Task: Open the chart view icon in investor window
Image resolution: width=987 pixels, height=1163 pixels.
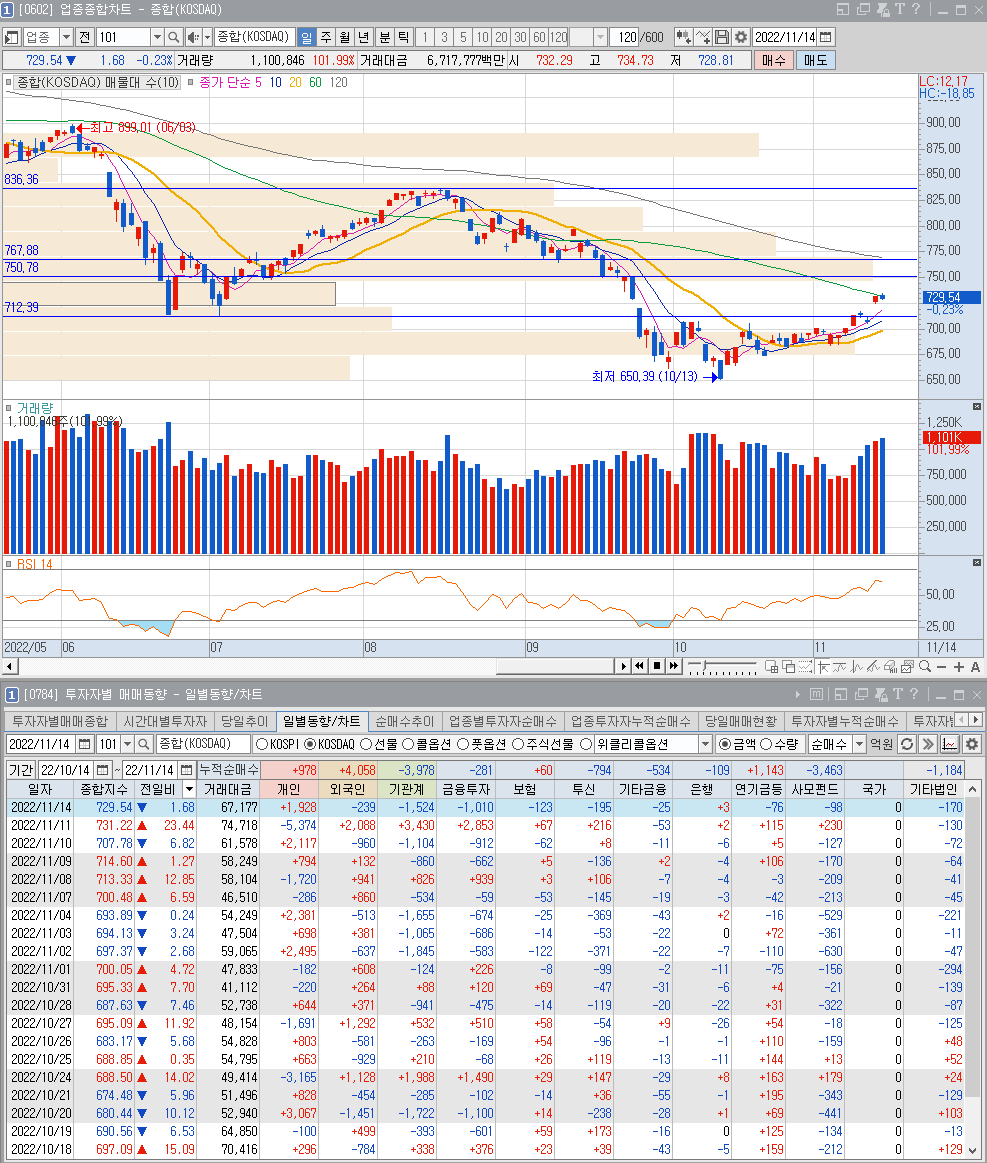Action: (x=950, y=744)
